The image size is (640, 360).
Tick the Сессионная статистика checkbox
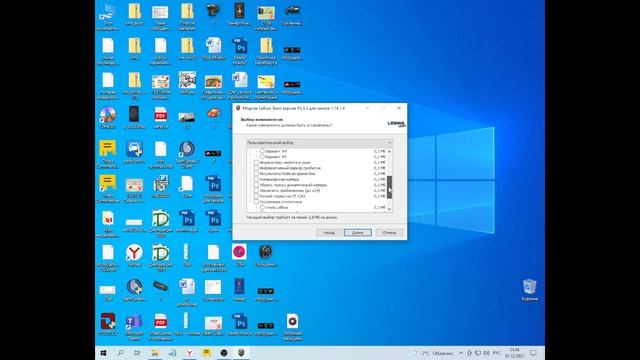click(x=256, y=202)
